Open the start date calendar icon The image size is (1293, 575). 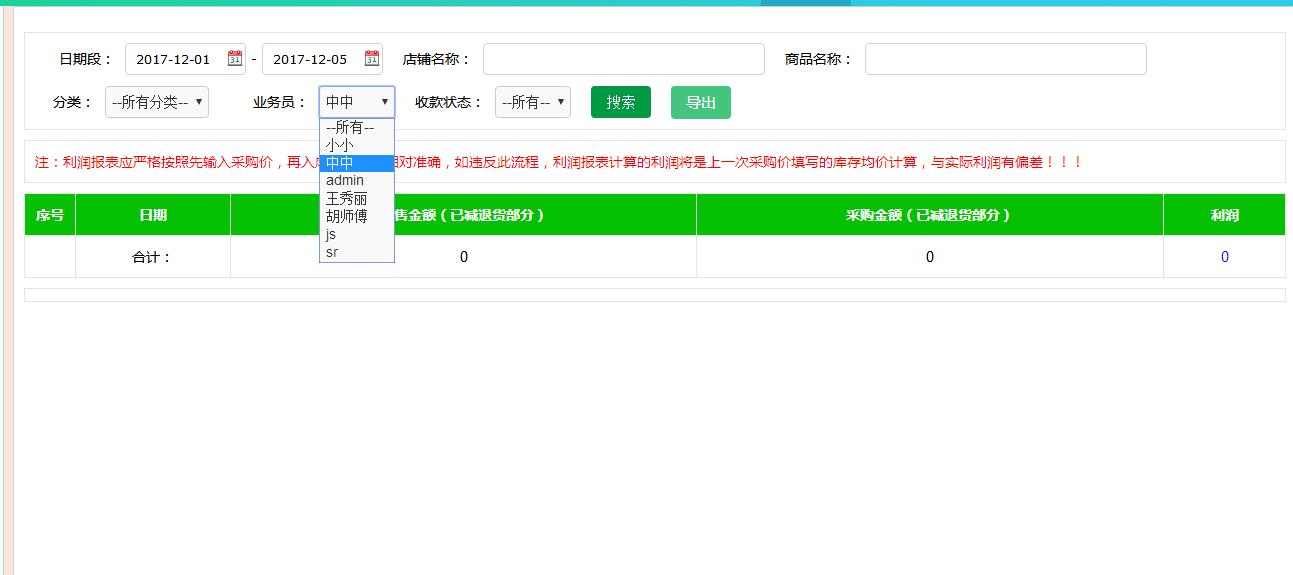click(x=235, y=58)
